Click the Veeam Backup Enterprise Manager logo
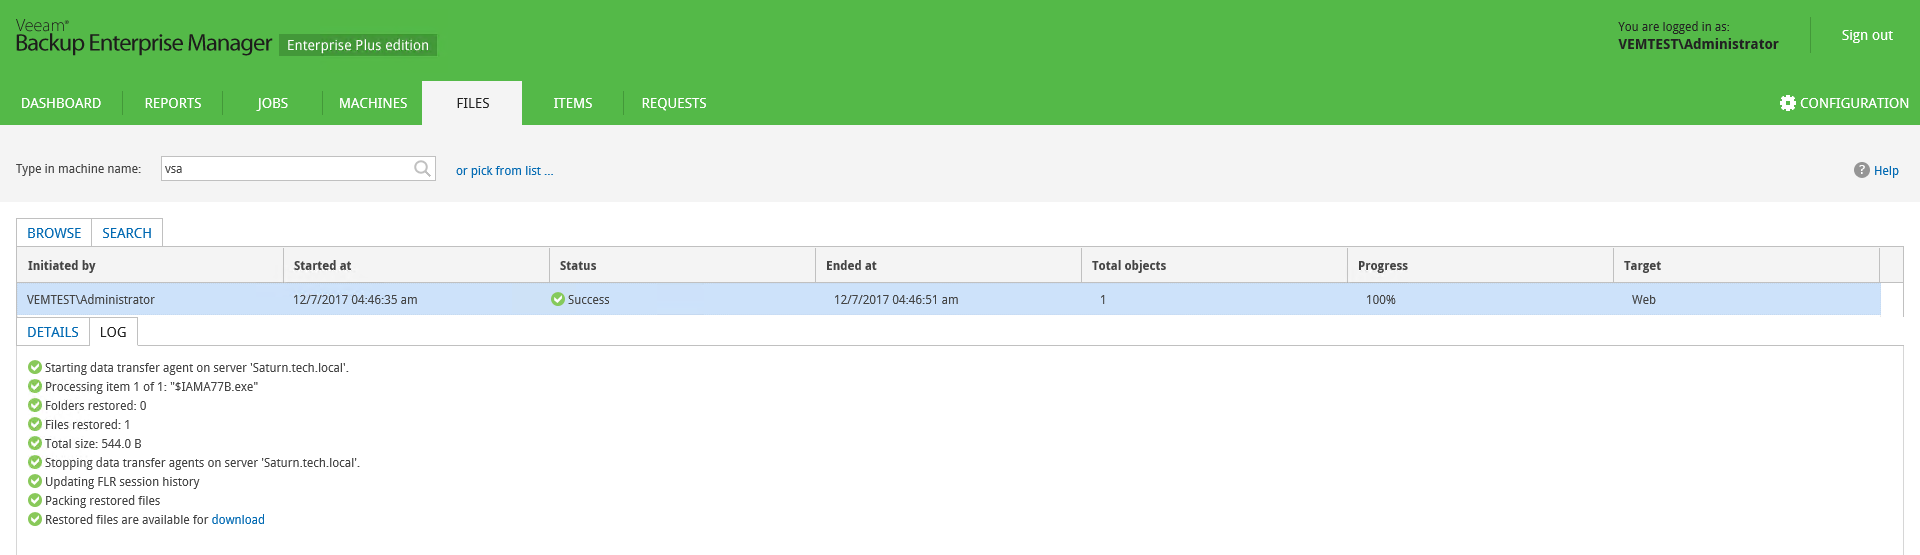 (143, 37)
